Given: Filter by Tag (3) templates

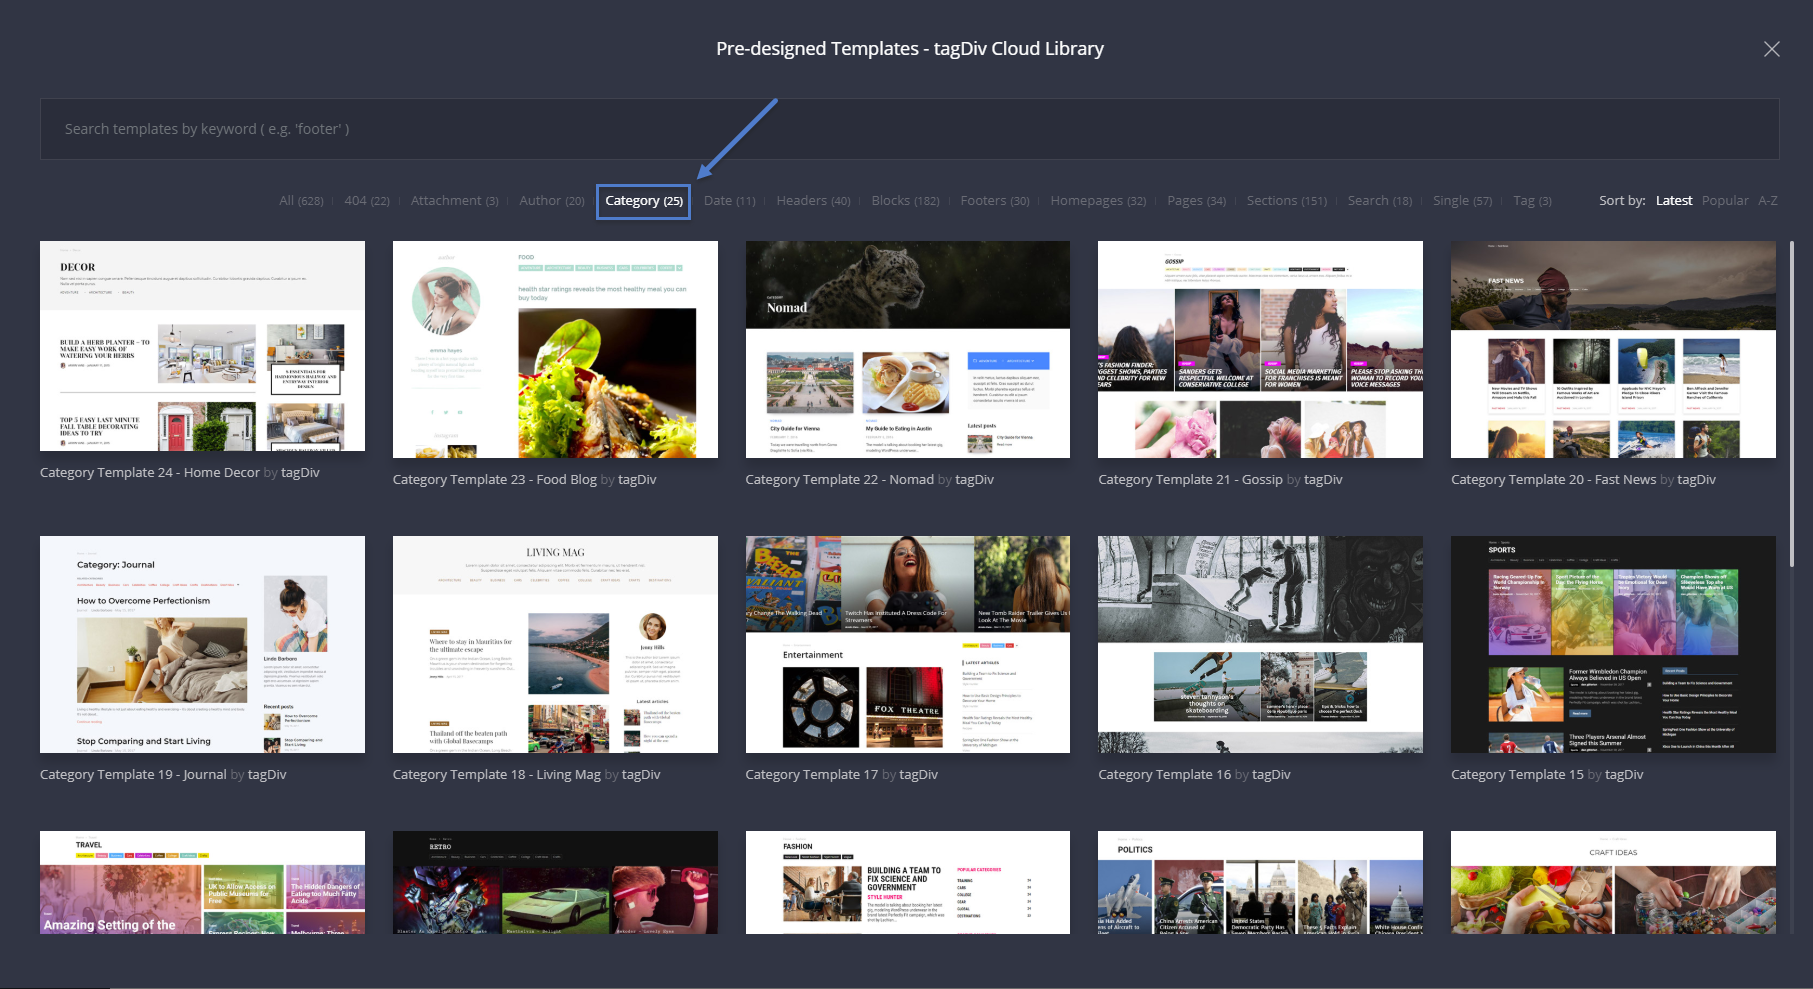Looking at the screenshot, I should tap(1533, 201).
